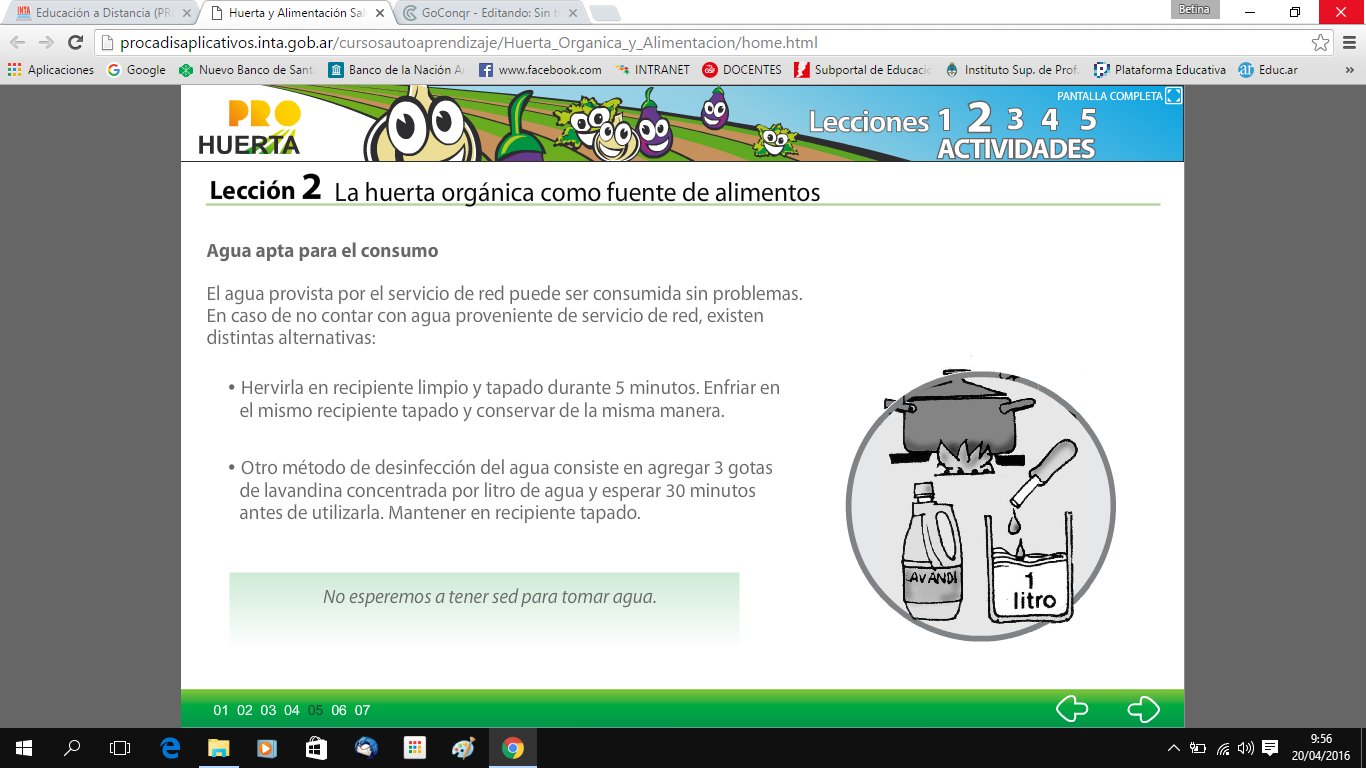The image size is (1366, 768).
Task: Open the INTRANET bookmark
Action: (652, 70)
